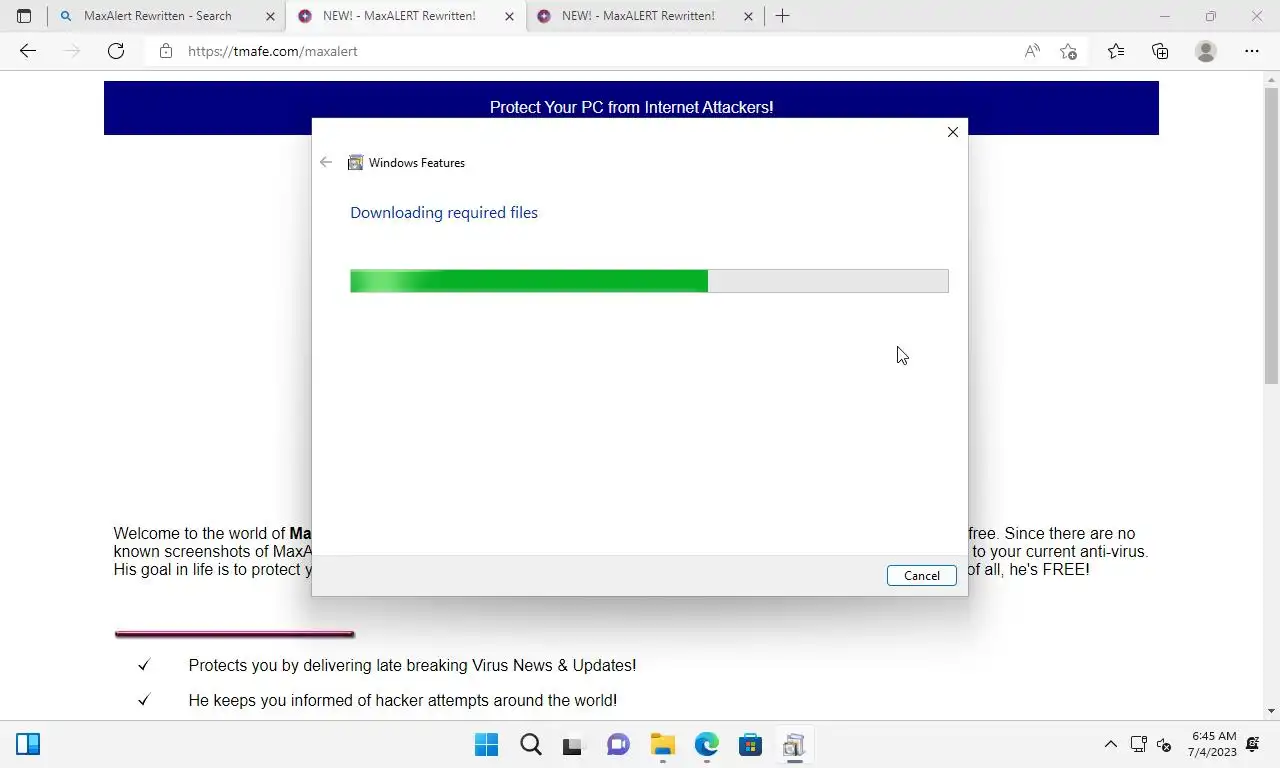Cancel the Windows Features download
The height and width of the screenshot is (768, 1280).
(921, 575)
